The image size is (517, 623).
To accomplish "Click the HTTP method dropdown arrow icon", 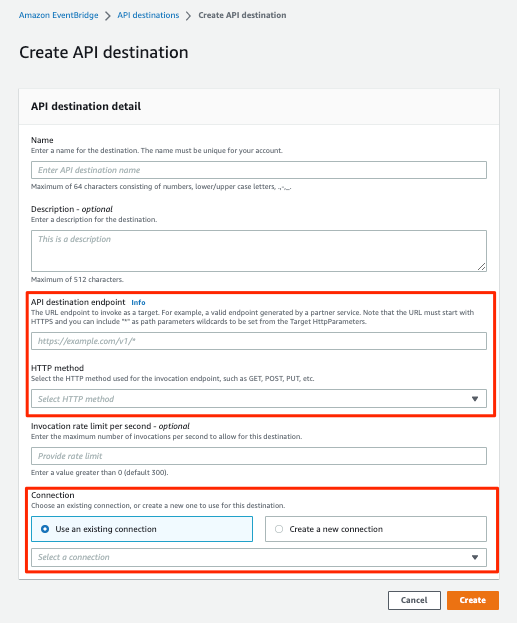I will (475, 399).
